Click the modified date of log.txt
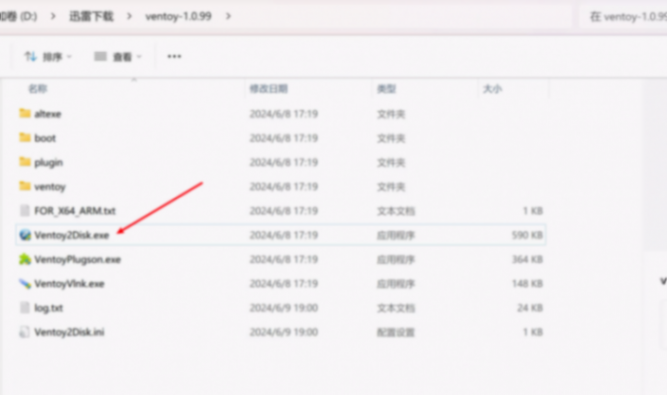Viewport: 667px width, 395px height. [284, 307]
